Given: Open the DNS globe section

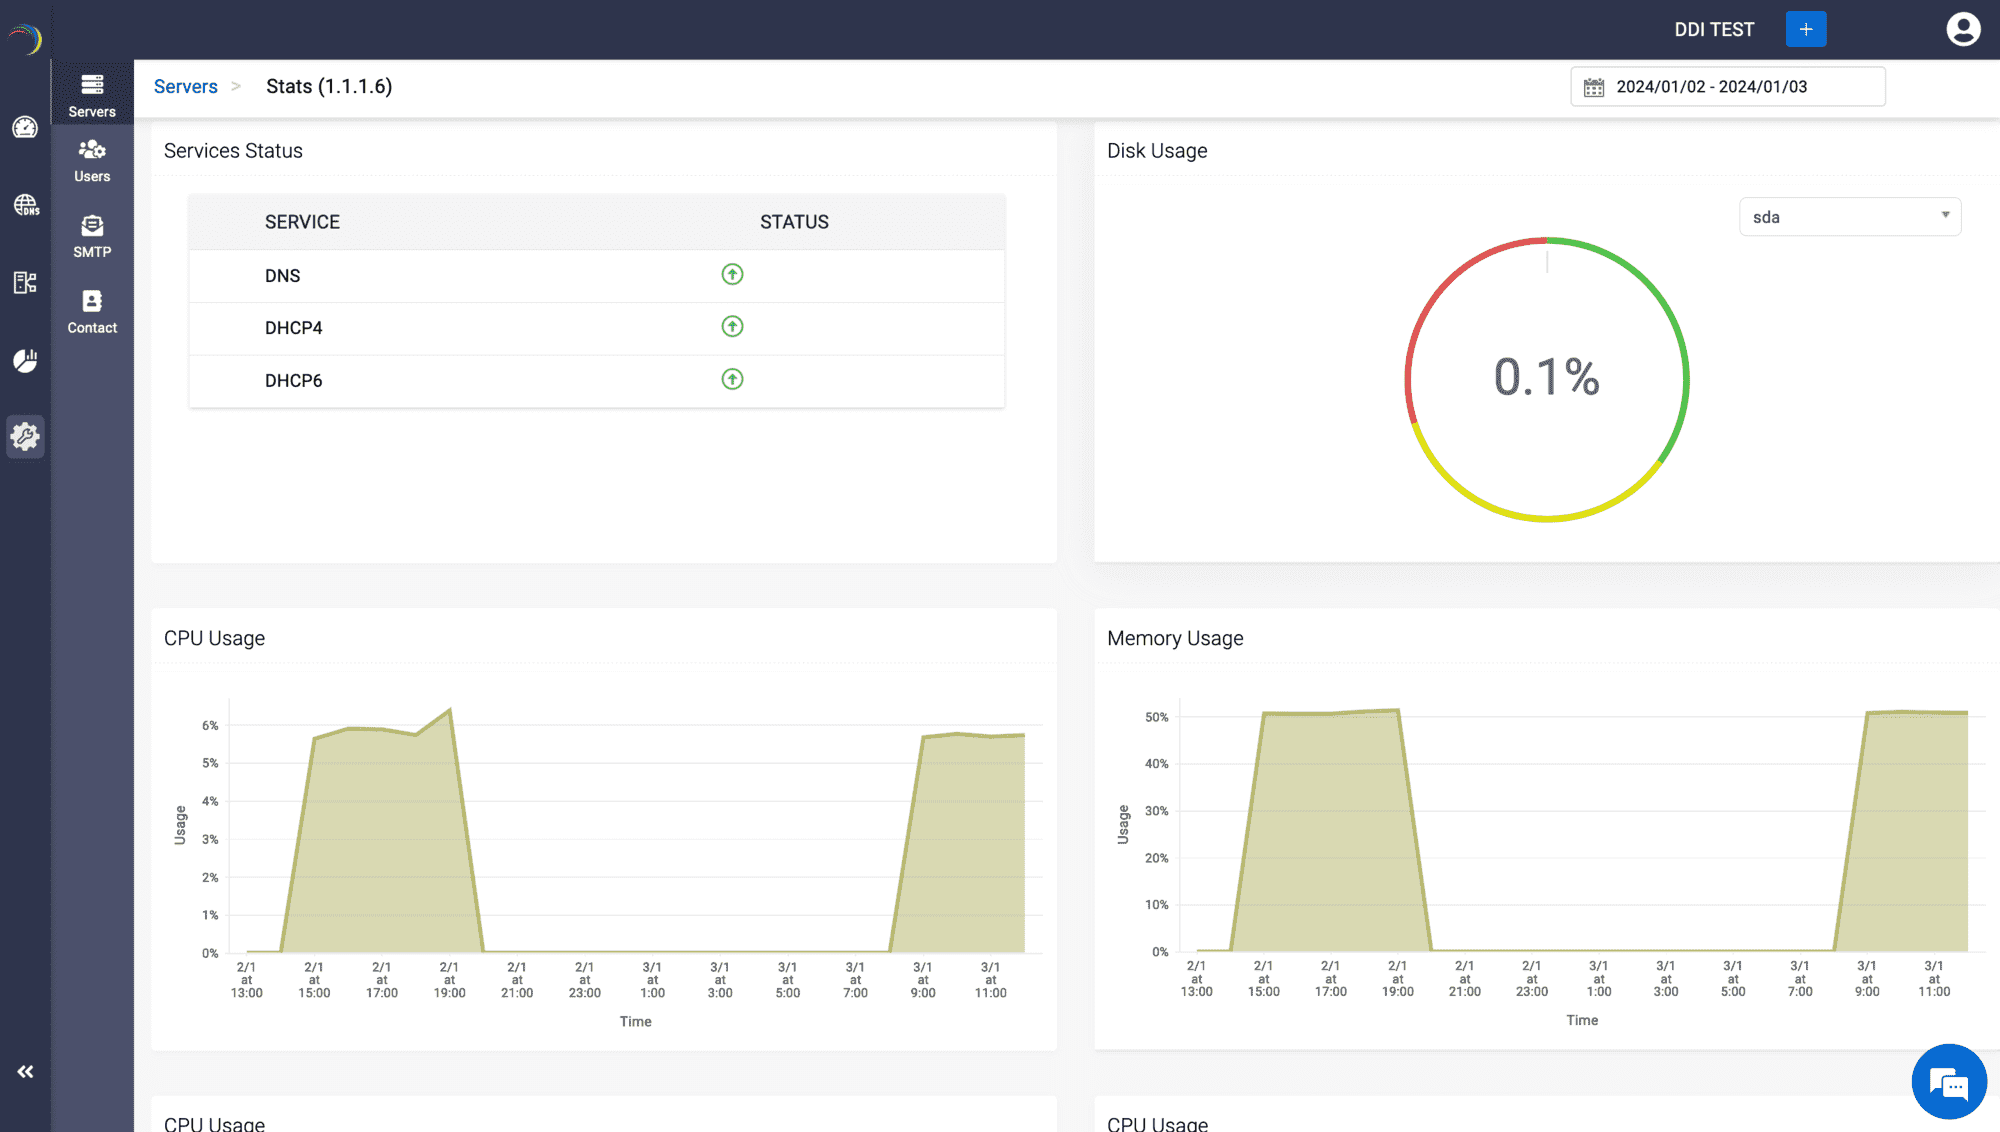Looking at the screenshot, I should click(25, 205).
